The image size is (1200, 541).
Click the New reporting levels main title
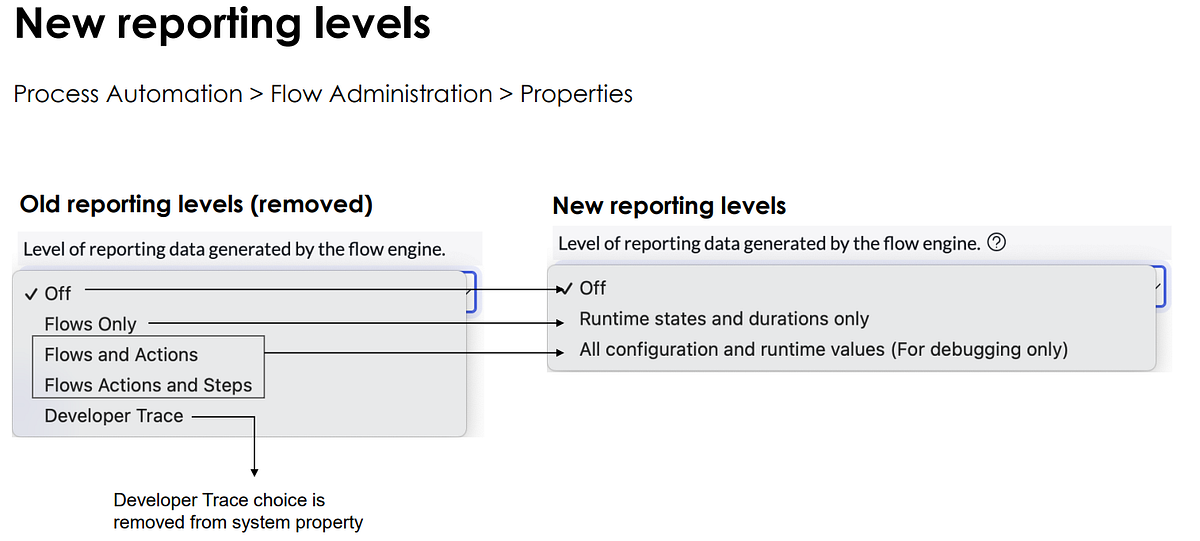click(x=222, y=25)
